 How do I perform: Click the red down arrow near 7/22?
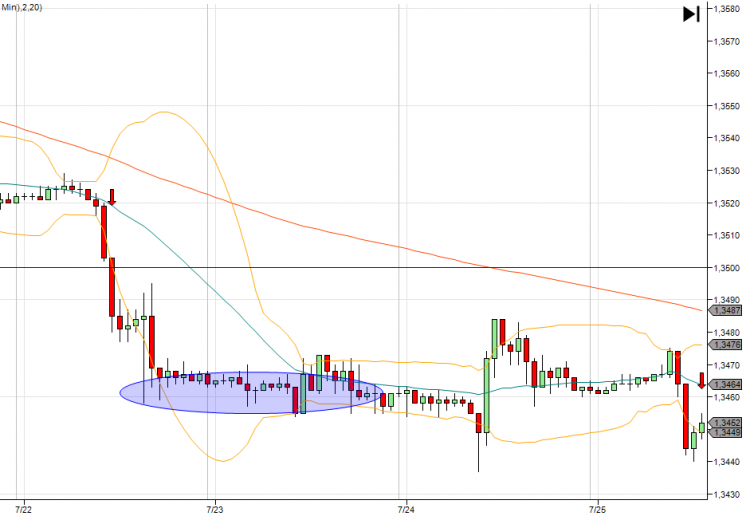[112, 197]
